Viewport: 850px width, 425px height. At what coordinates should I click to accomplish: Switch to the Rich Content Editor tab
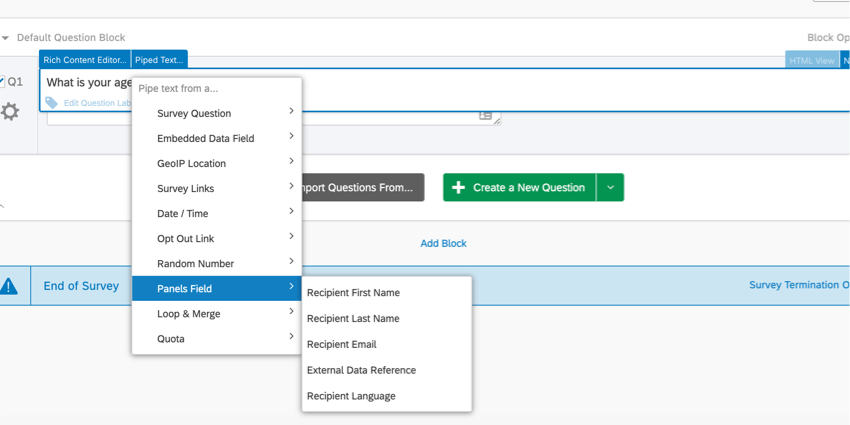click(85, 60)
